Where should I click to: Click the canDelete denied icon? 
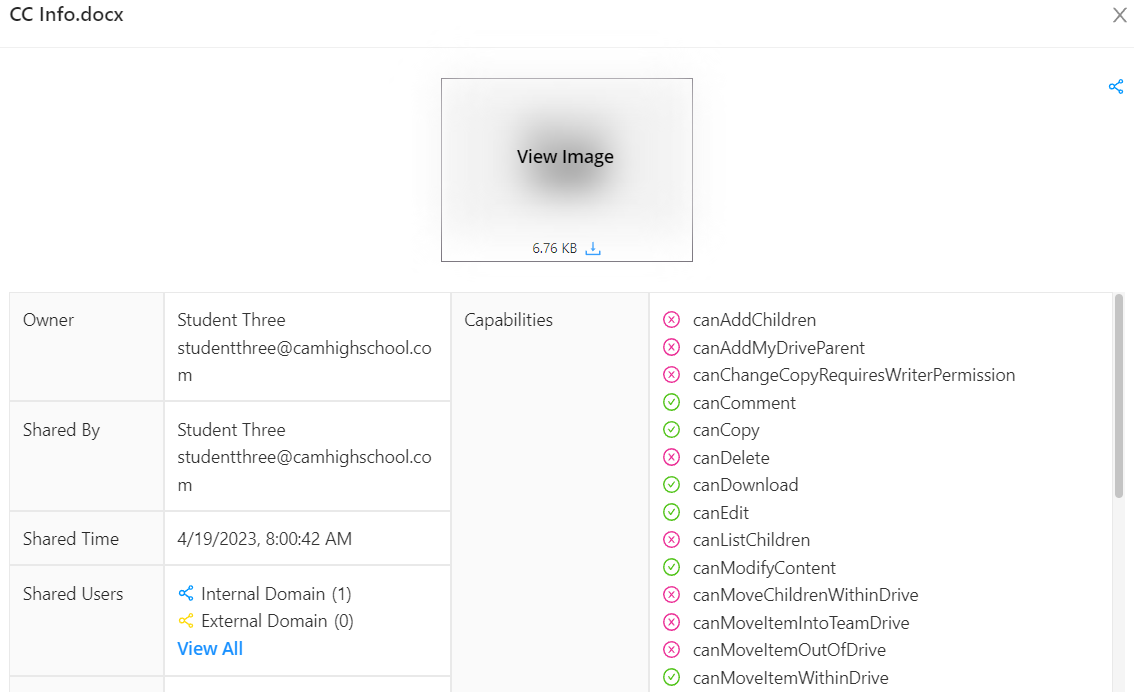(x=672, y=458)
